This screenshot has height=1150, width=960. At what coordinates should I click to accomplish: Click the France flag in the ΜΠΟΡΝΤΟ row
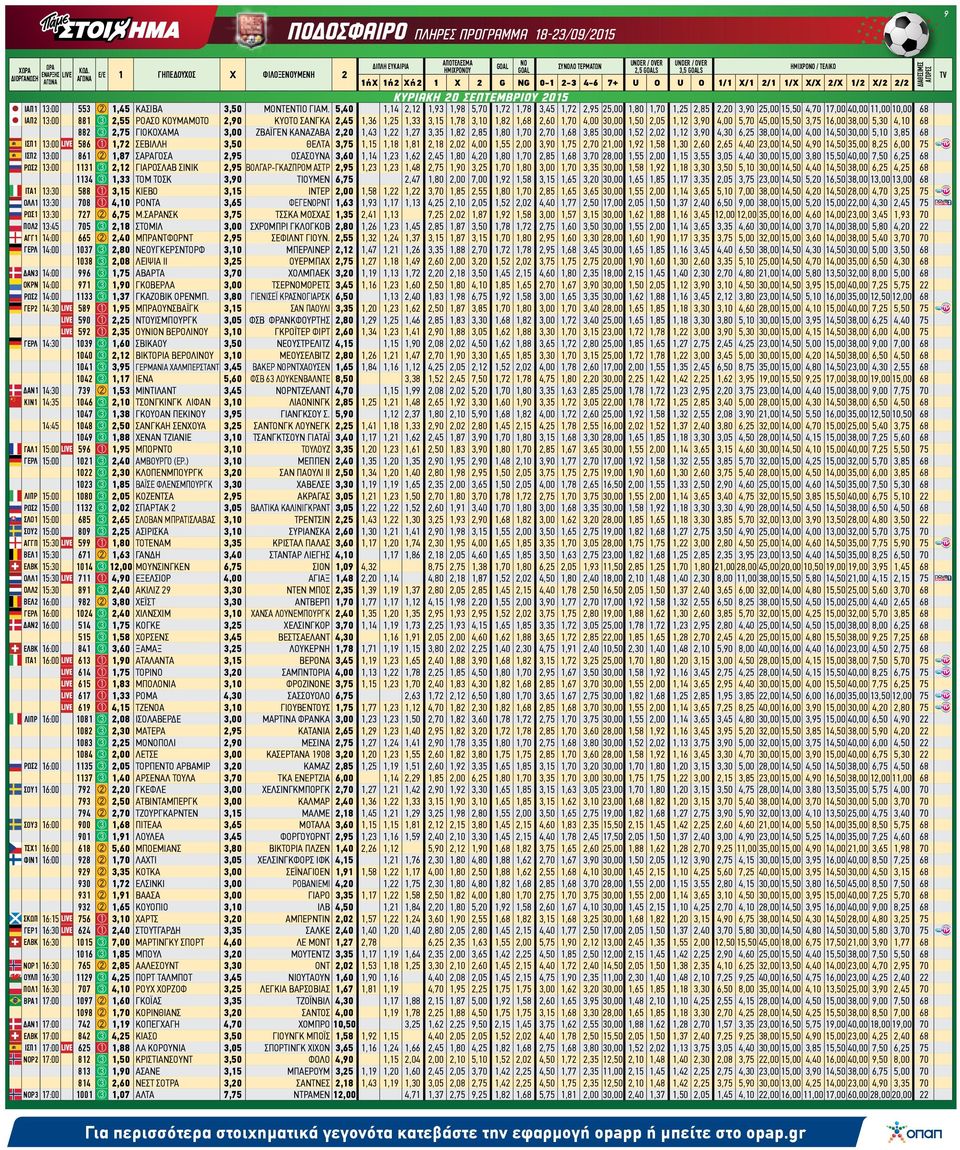point(15,449)
